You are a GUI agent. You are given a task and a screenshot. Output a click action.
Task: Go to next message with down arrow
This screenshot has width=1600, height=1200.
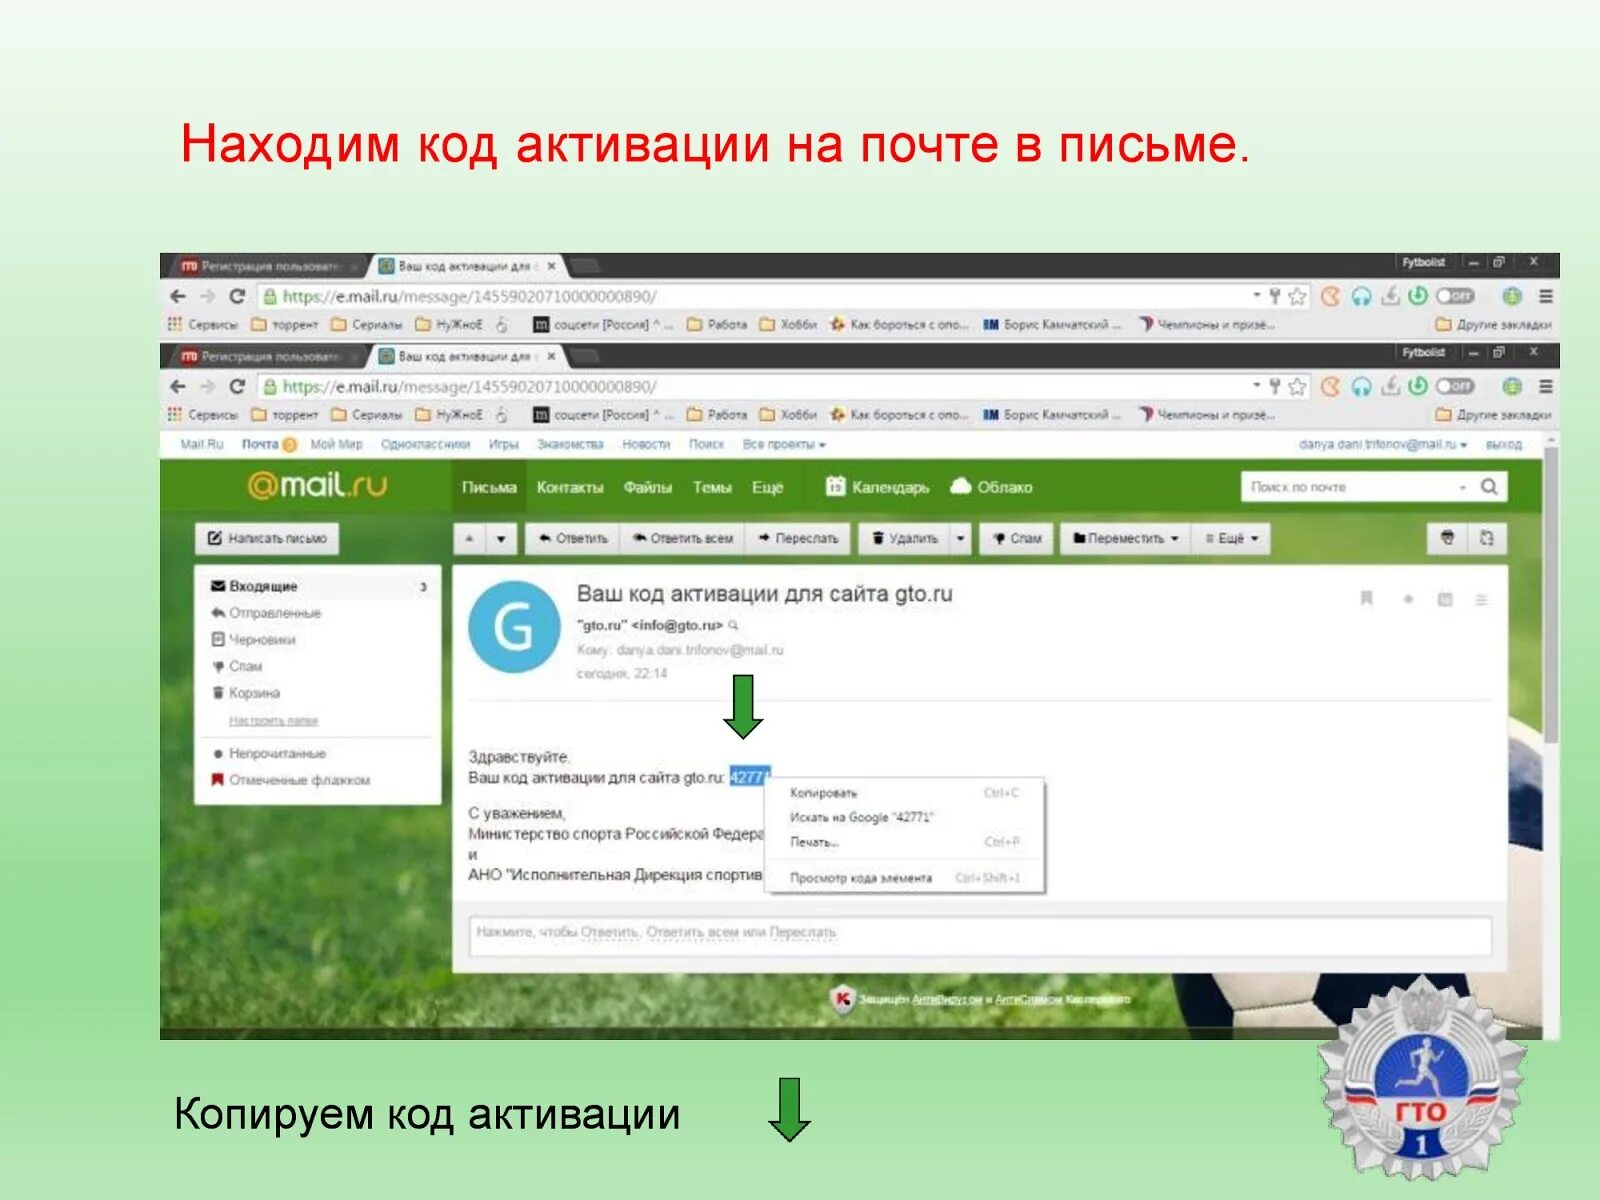(x=501, y=539)
